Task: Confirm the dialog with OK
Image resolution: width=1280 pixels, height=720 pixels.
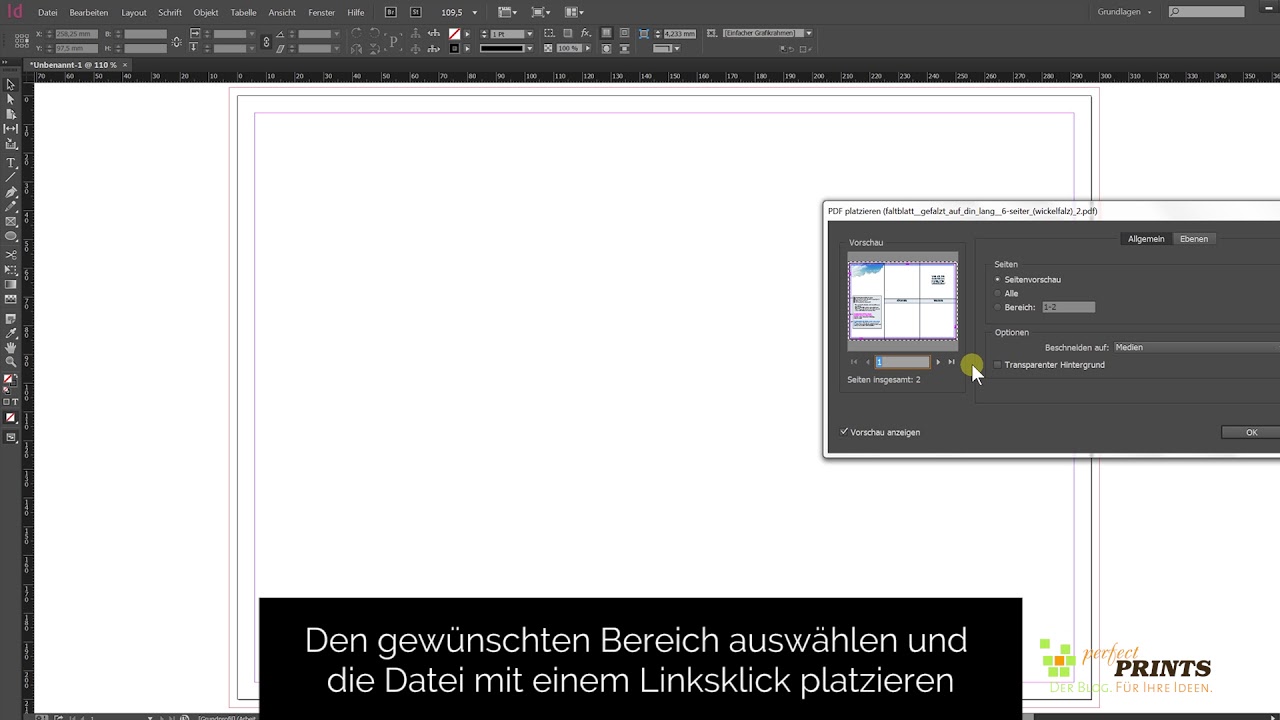Action: tap(1251, 432)
